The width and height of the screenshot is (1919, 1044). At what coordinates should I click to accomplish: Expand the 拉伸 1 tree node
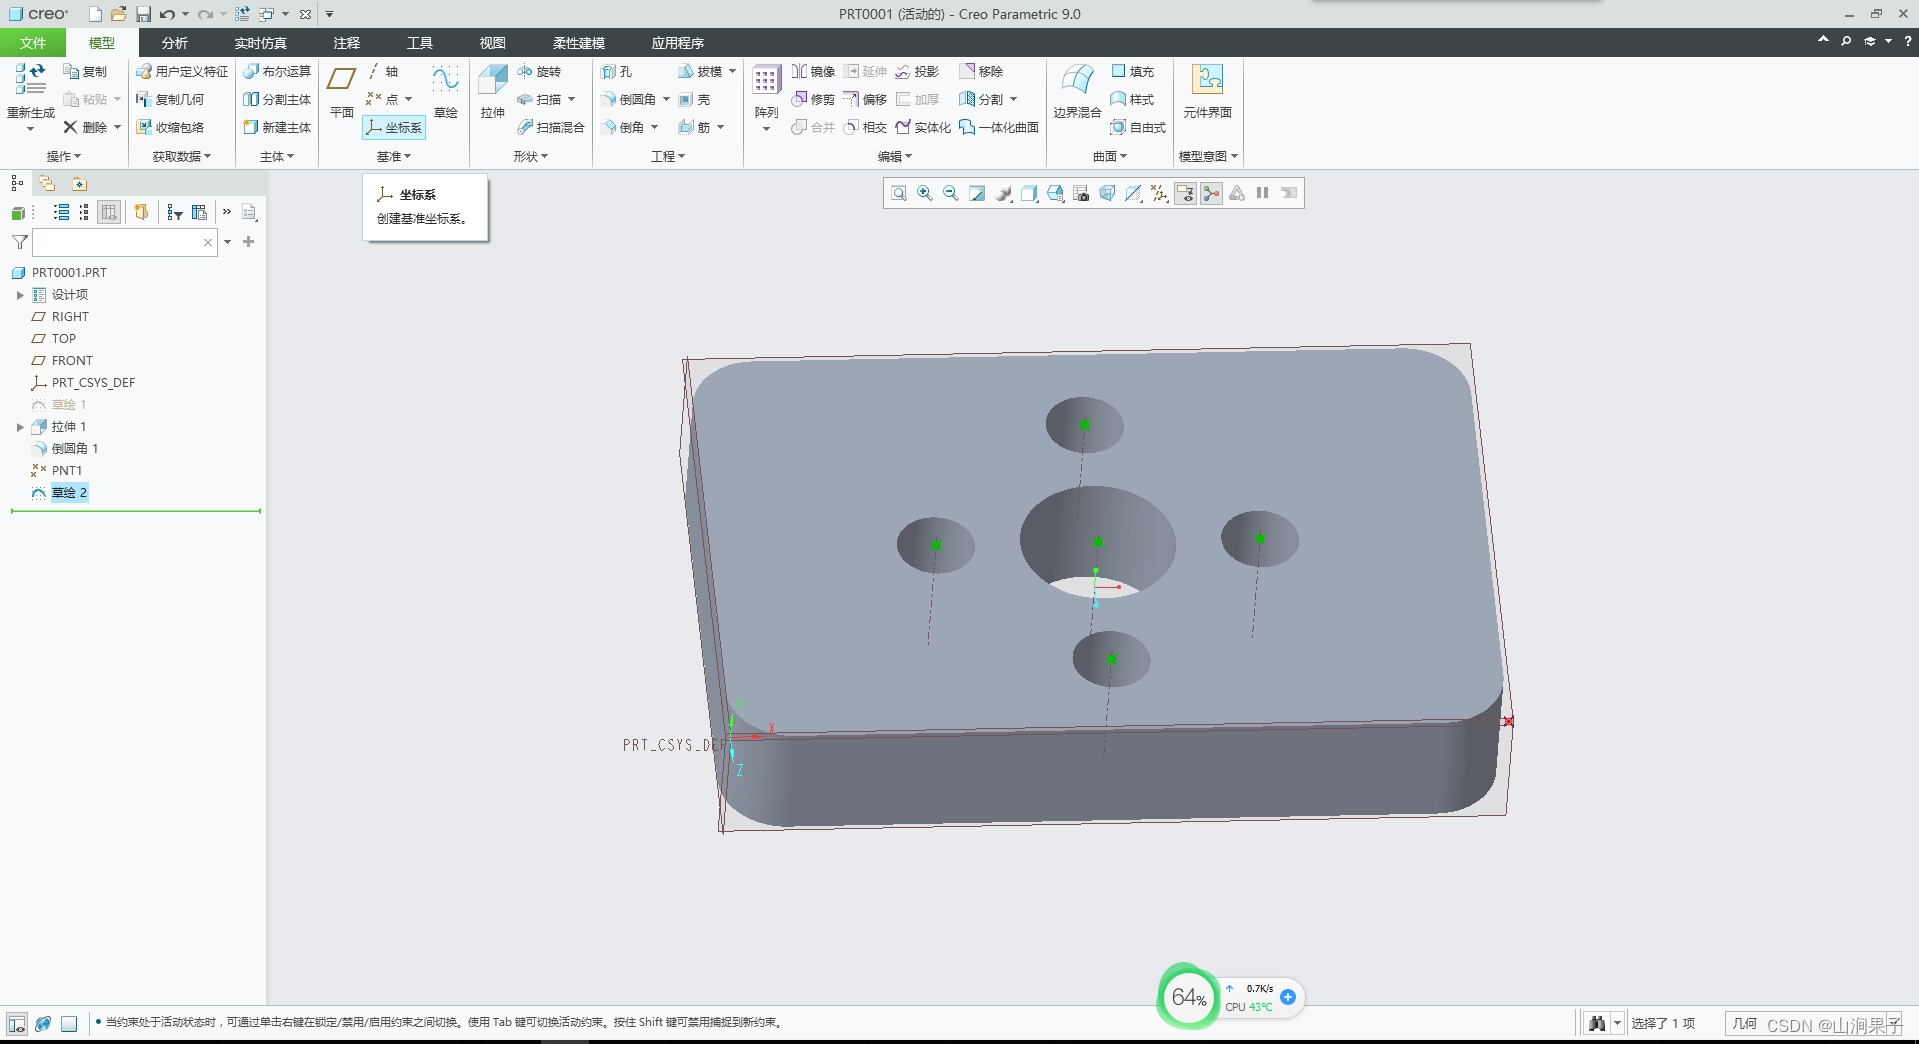tap(20, 427)
